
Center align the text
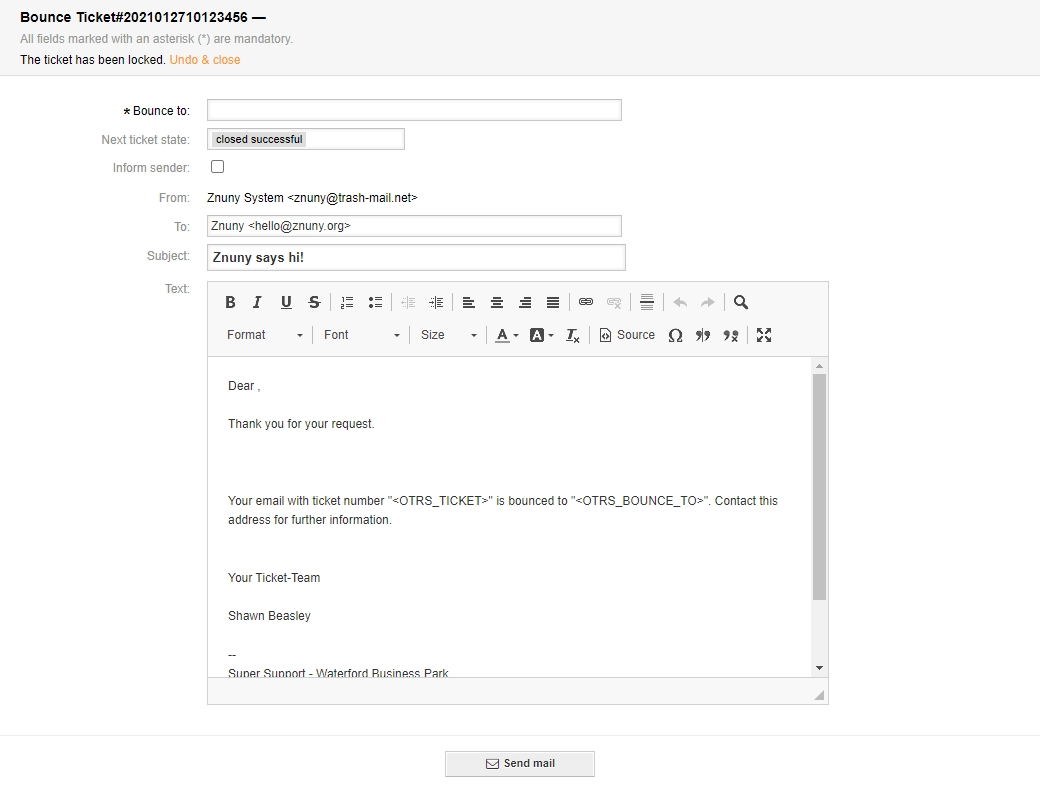pos(496,302)
